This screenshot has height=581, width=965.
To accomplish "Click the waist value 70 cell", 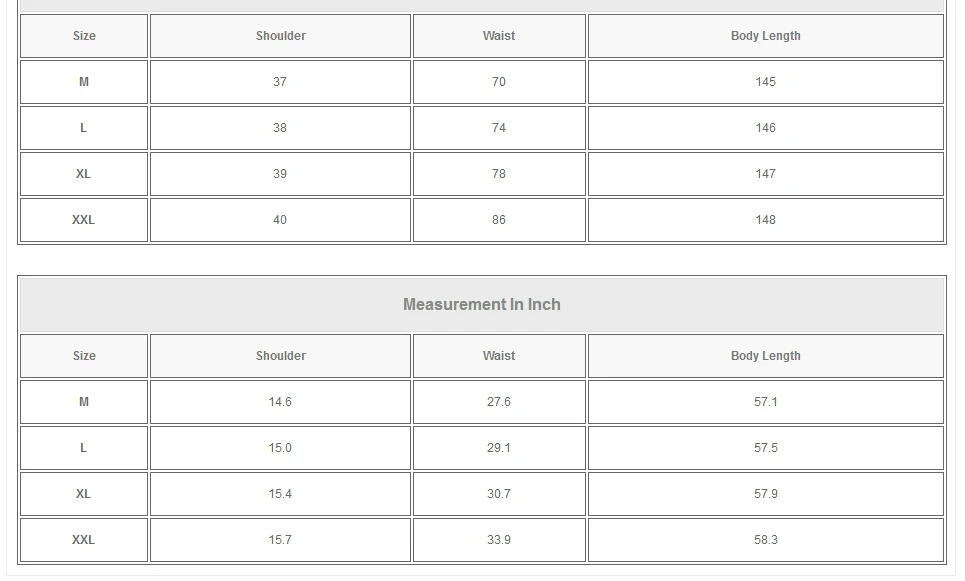I will 499,82.
